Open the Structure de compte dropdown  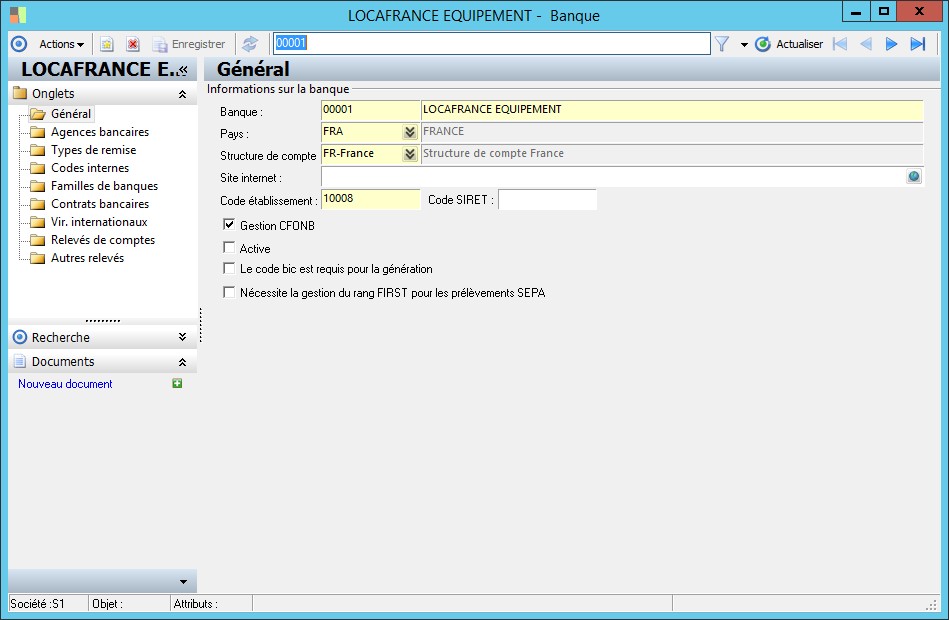(x=410, y=154)
